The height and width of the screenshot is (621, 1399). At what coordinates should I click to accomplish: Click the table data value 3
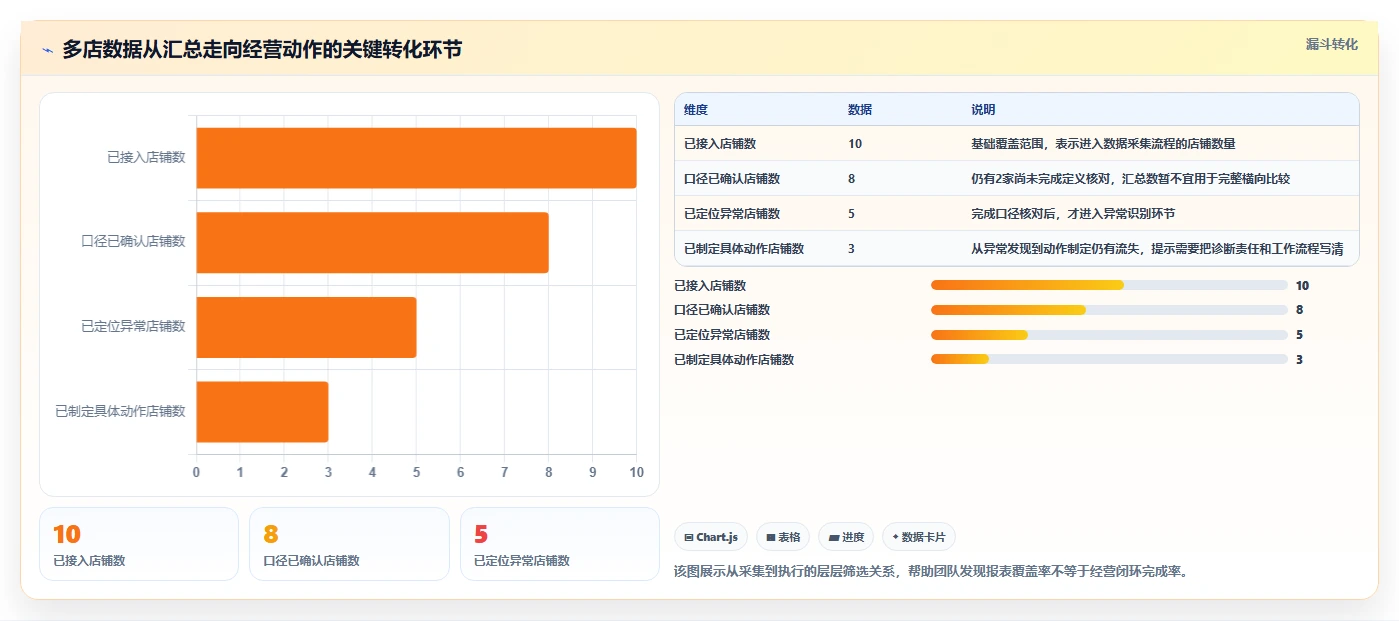(852, 249)
